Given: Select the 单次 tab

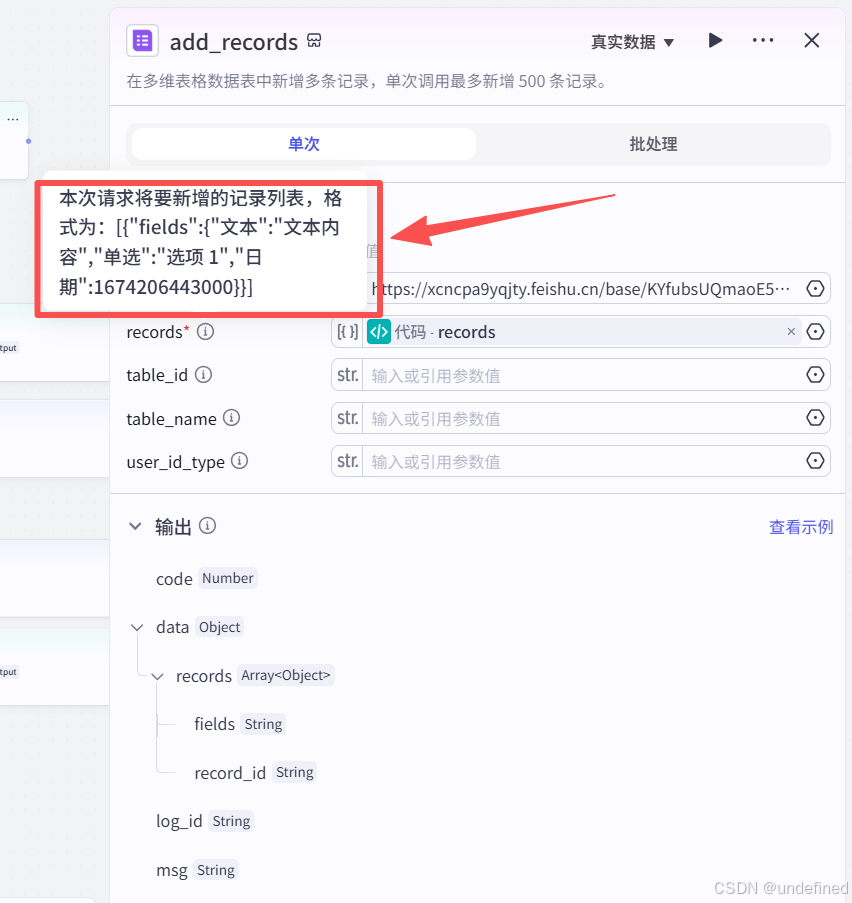Looking at the screenshot, I should tap(303, 144).
